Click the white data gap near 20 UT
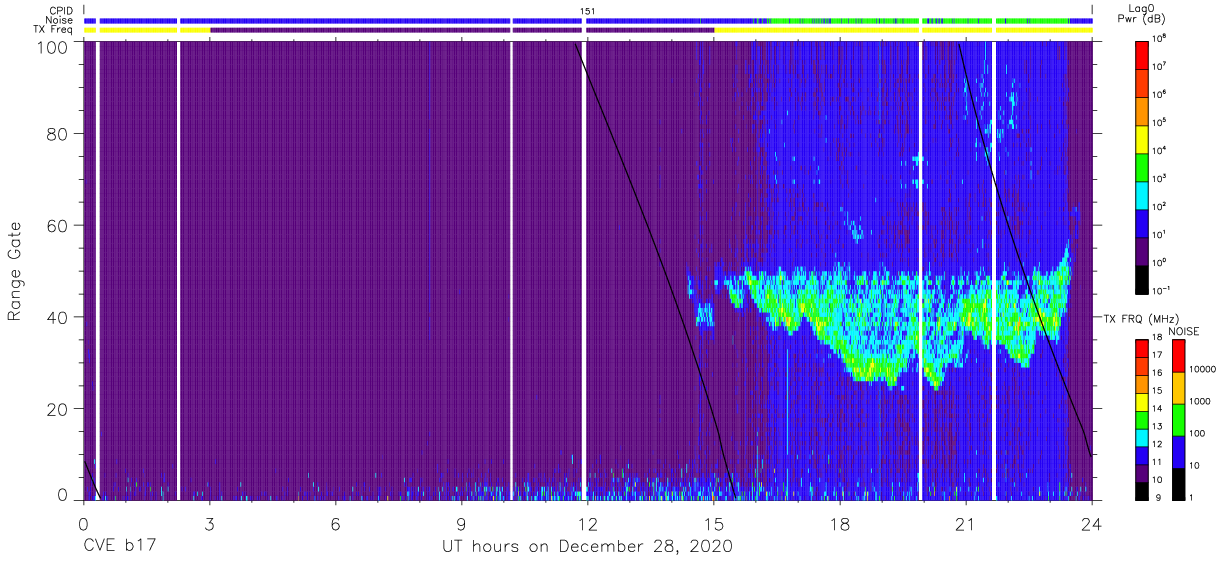The width and height of the screenshot is (1228, 567). click(919, 270)
